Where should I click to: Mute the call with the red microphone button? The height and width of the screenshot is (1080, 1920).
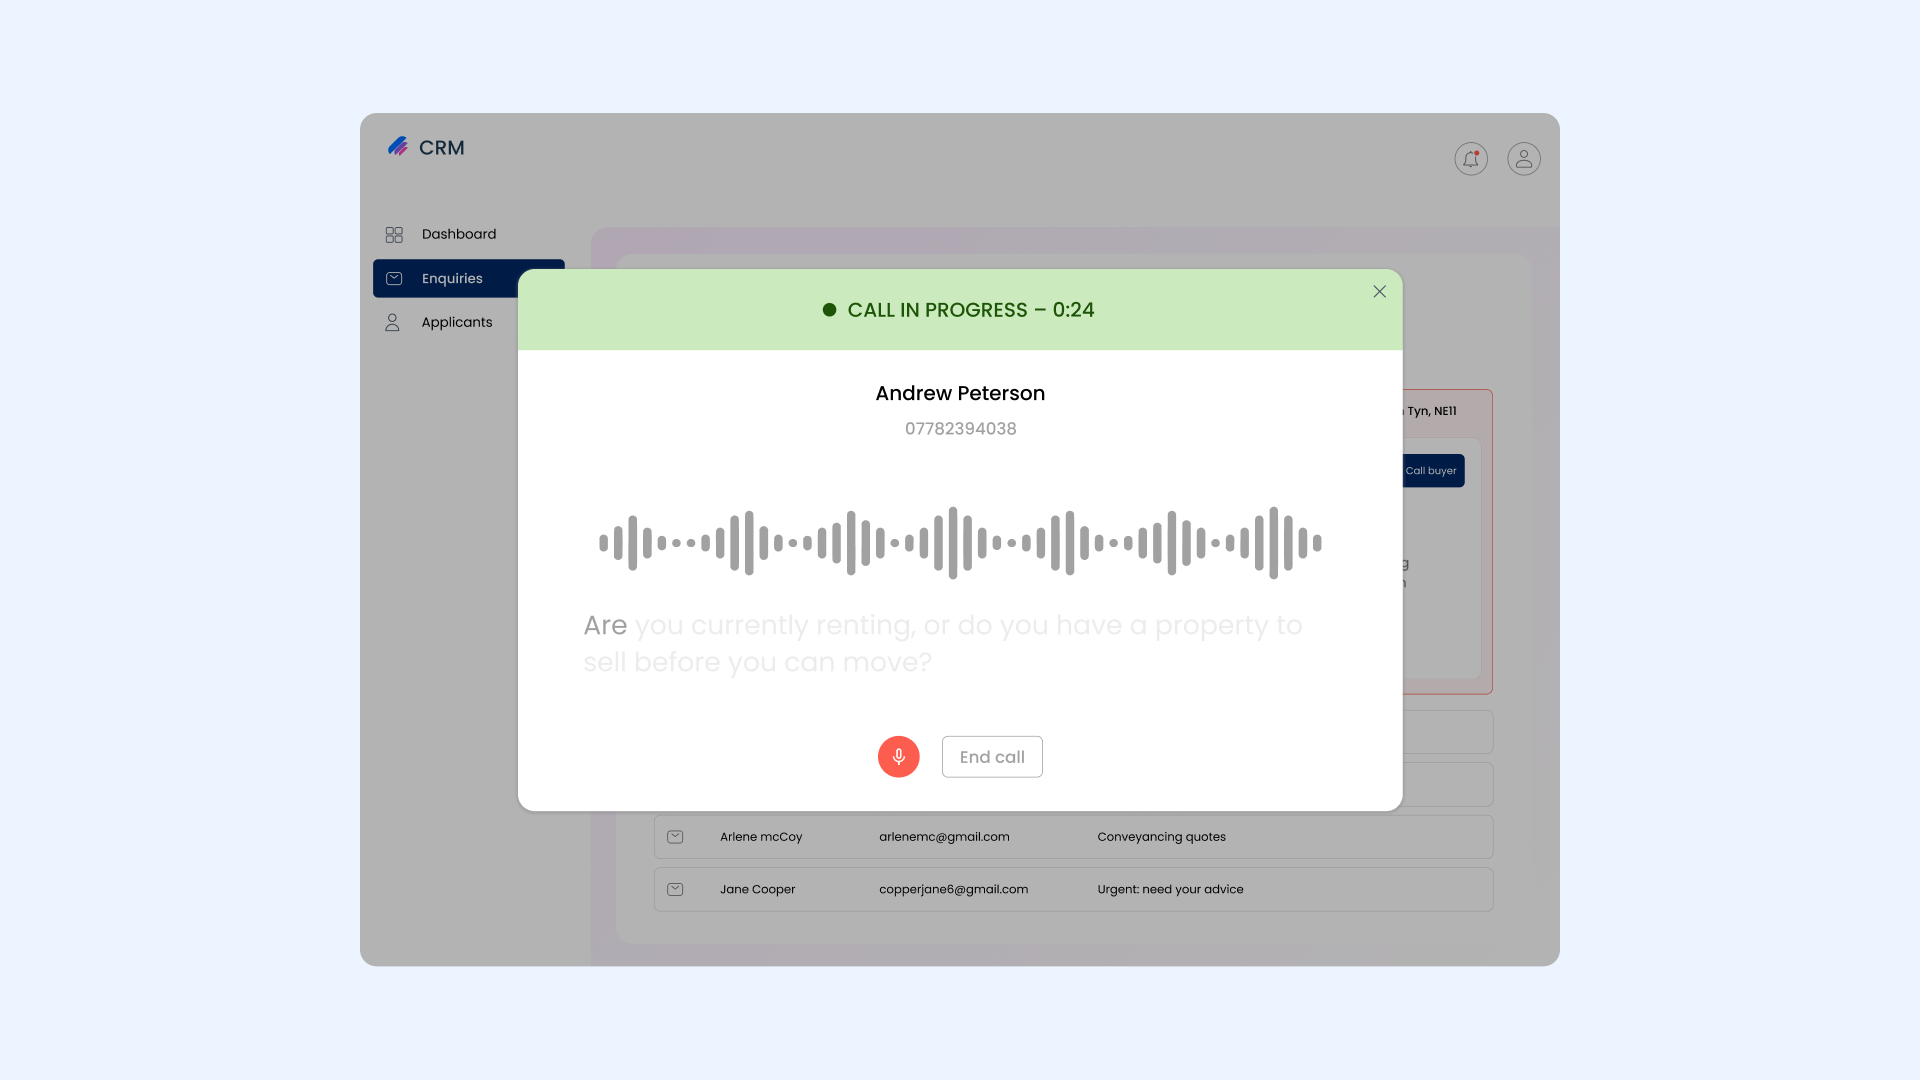click(x=898, y=757)
